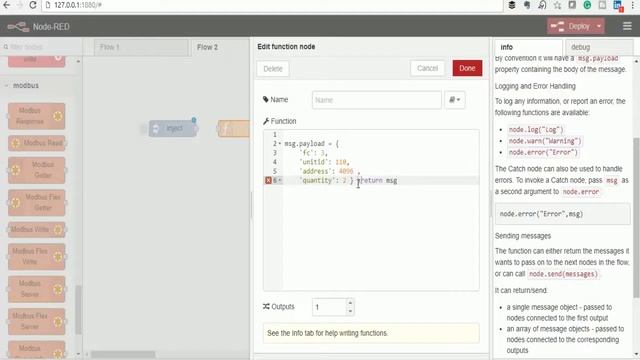This screenshot has width=640, height=360.
Task: Select the Modbus Flex Write palette node
Action: coord(36,256)
